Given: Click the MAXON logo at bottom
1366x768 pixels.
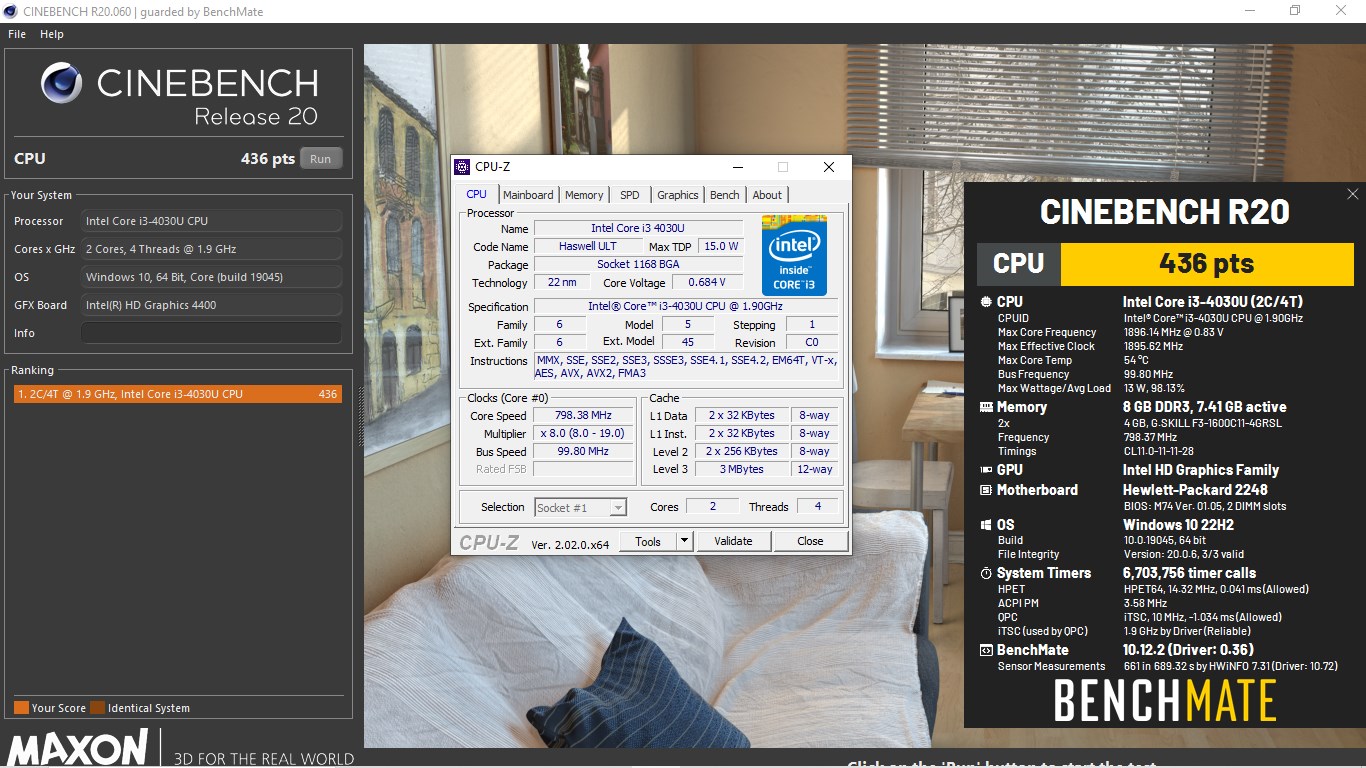Looking at the screenshot, I should pos(78,748).
